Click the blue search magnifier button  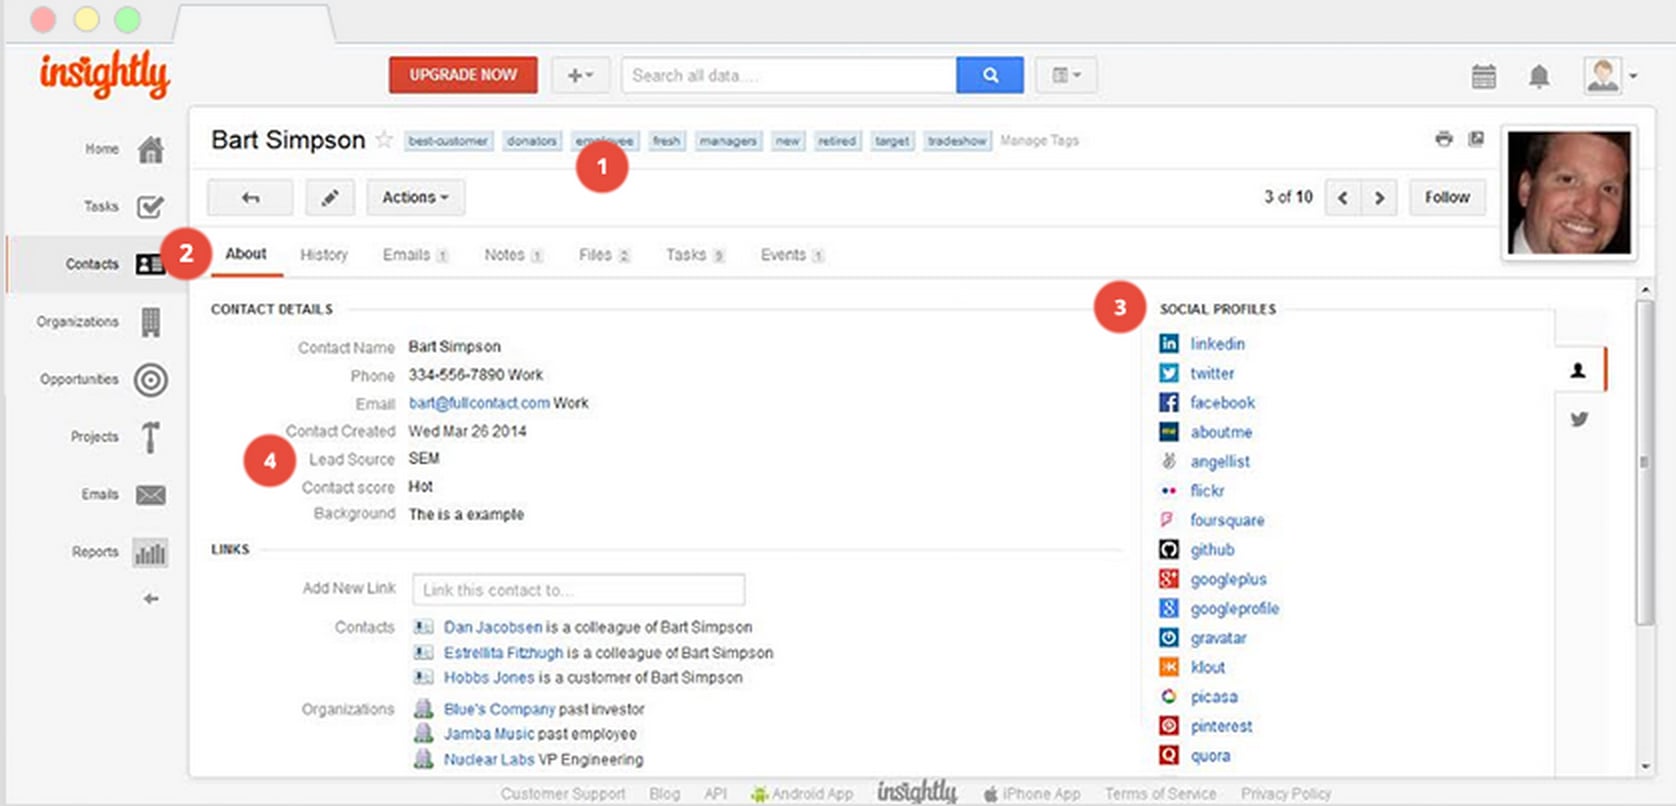(x=990, y=75)
